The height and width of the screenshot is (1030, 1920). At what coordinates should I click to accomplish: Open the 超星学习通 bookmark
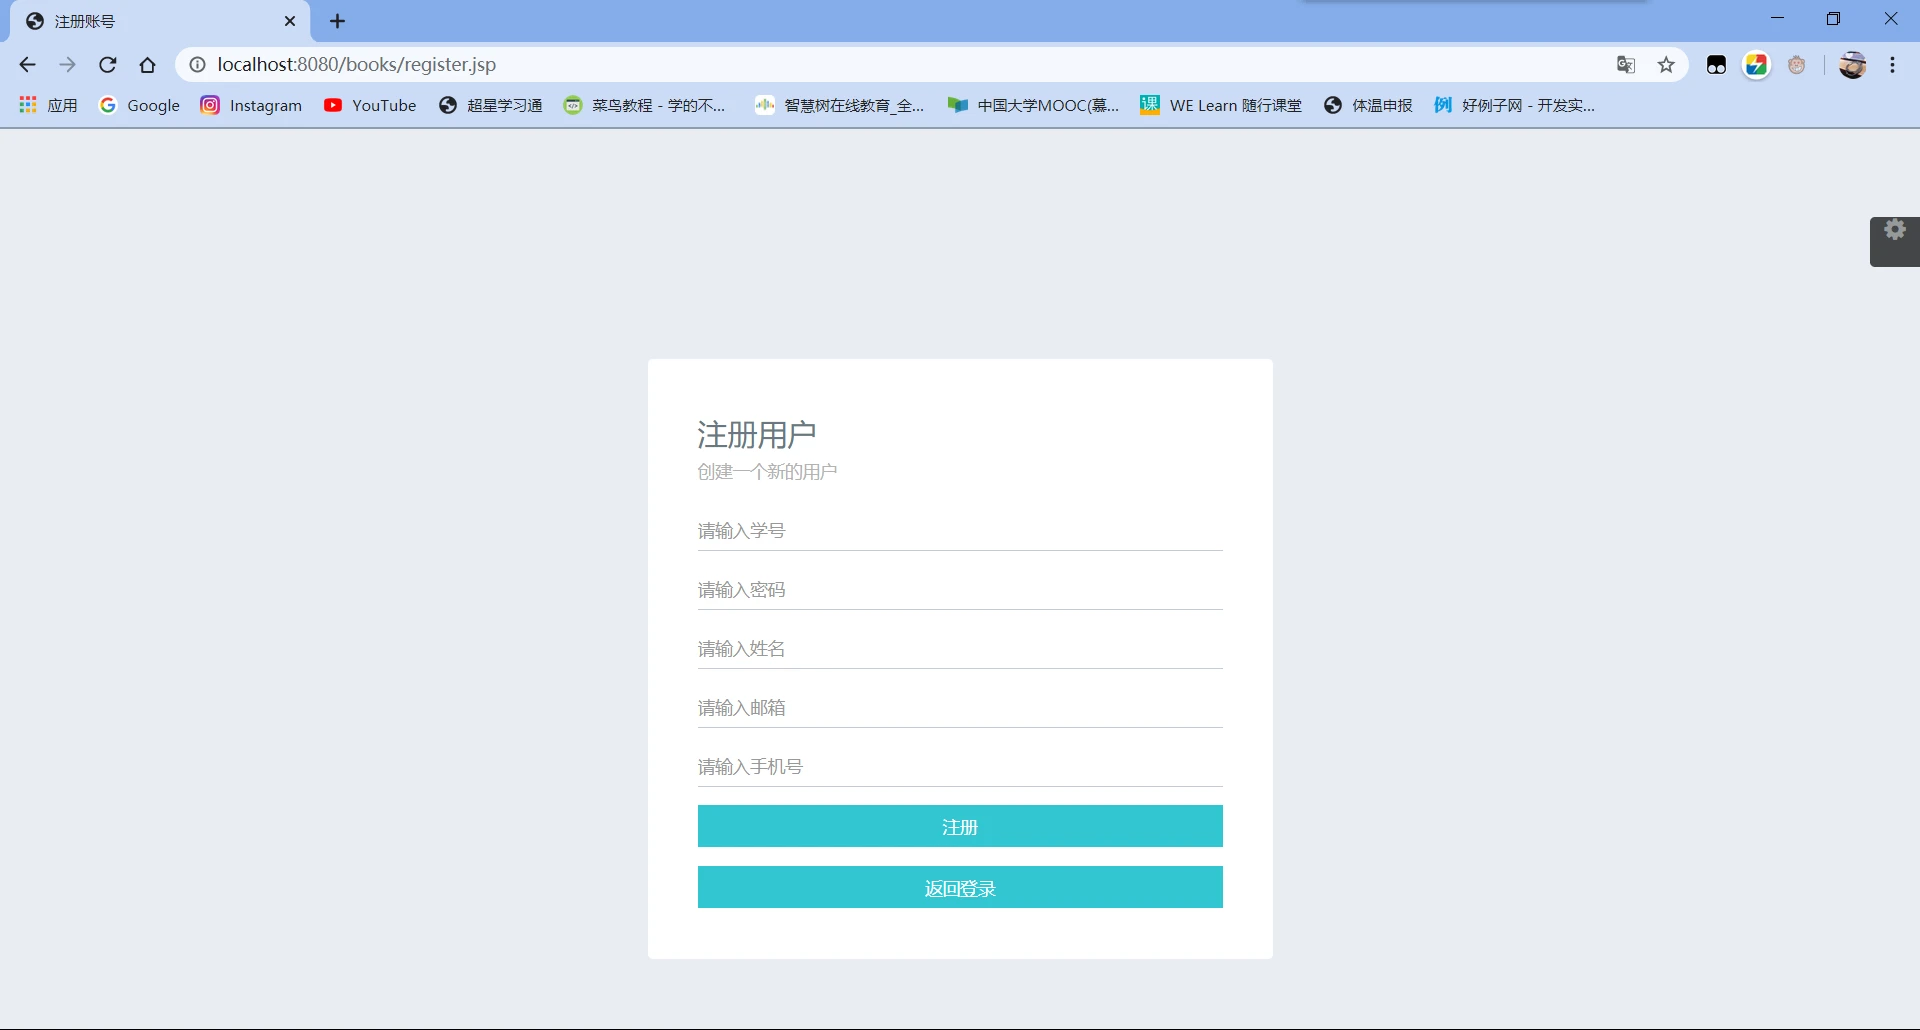click(490, 105)
